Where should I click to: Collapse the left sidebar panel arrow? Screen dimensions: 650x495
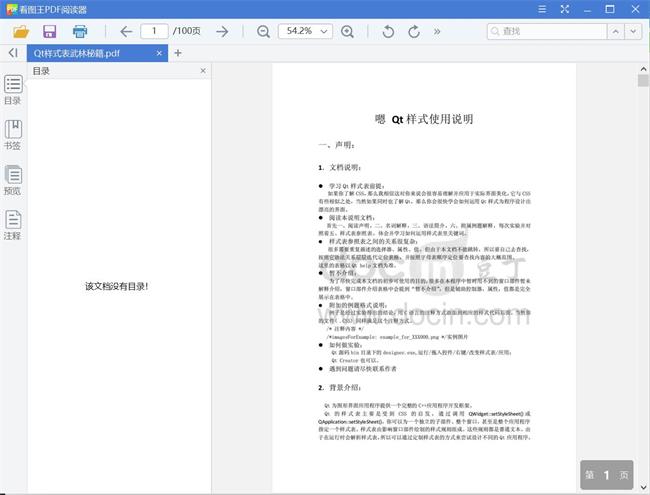coord(13,53)
